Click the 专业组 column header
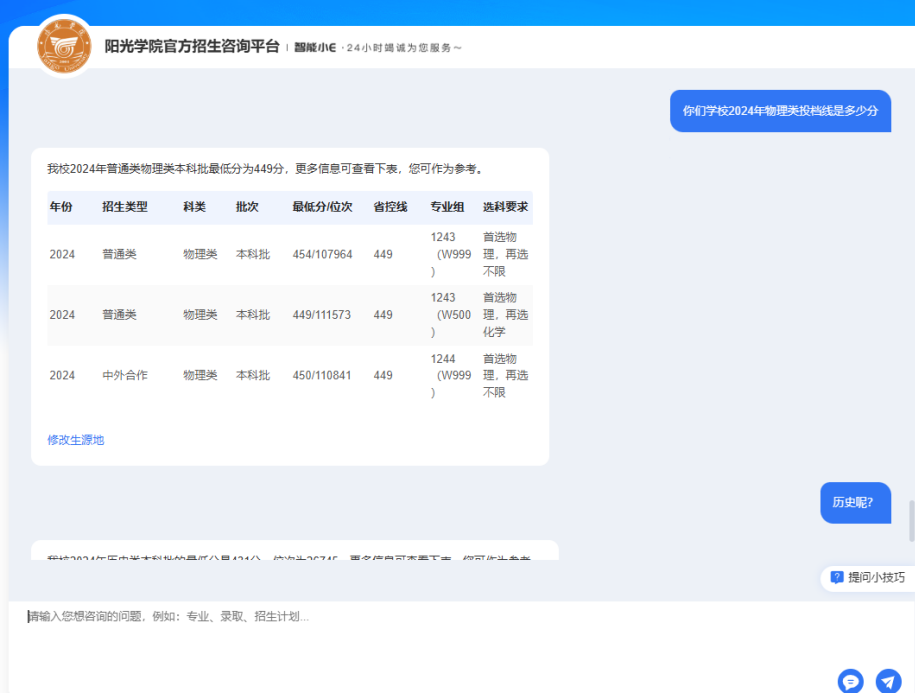 click(447, 207)
